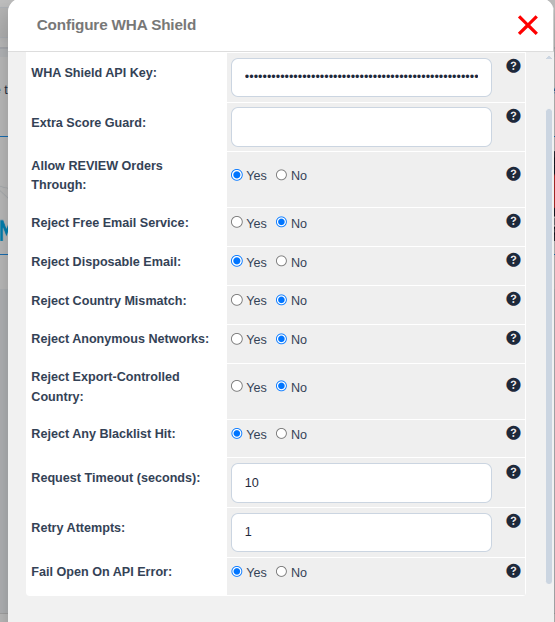555x622 pixels.
Task: View help for Reject Disposable Email
Action: 513,260
